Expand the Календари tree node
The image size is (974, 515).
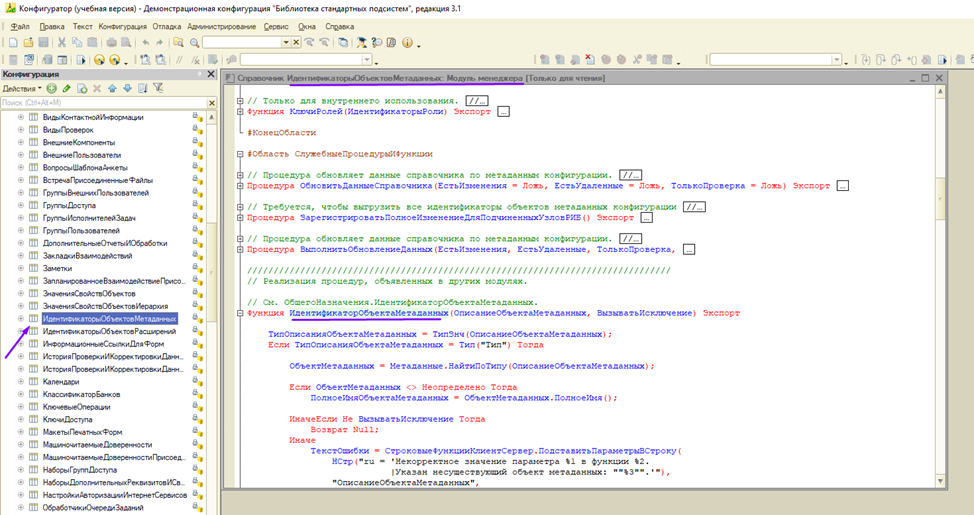[20, 381]
